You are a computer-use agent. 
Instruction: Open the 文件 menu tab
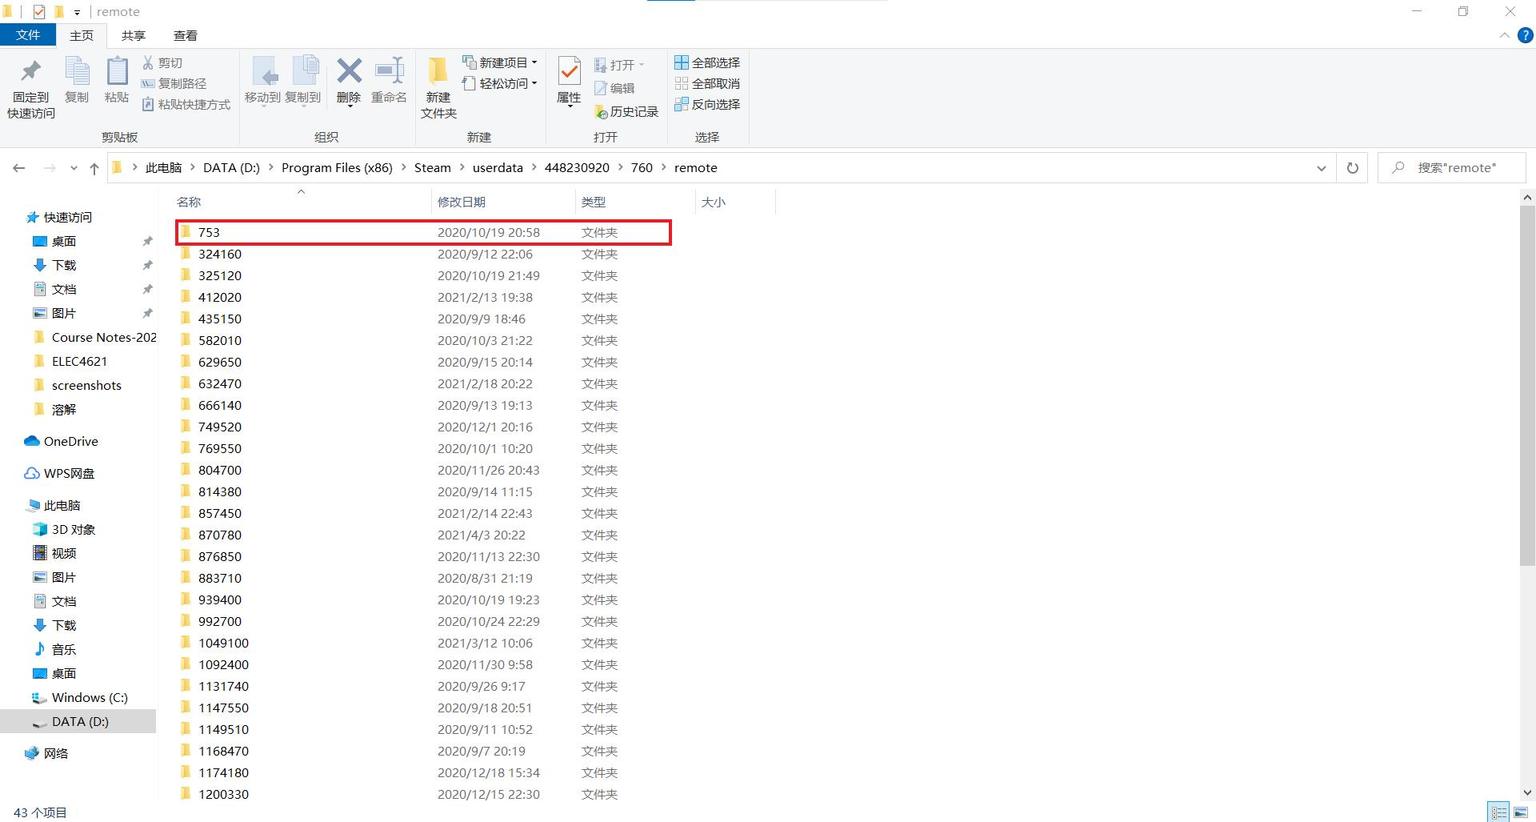point(28,35)
